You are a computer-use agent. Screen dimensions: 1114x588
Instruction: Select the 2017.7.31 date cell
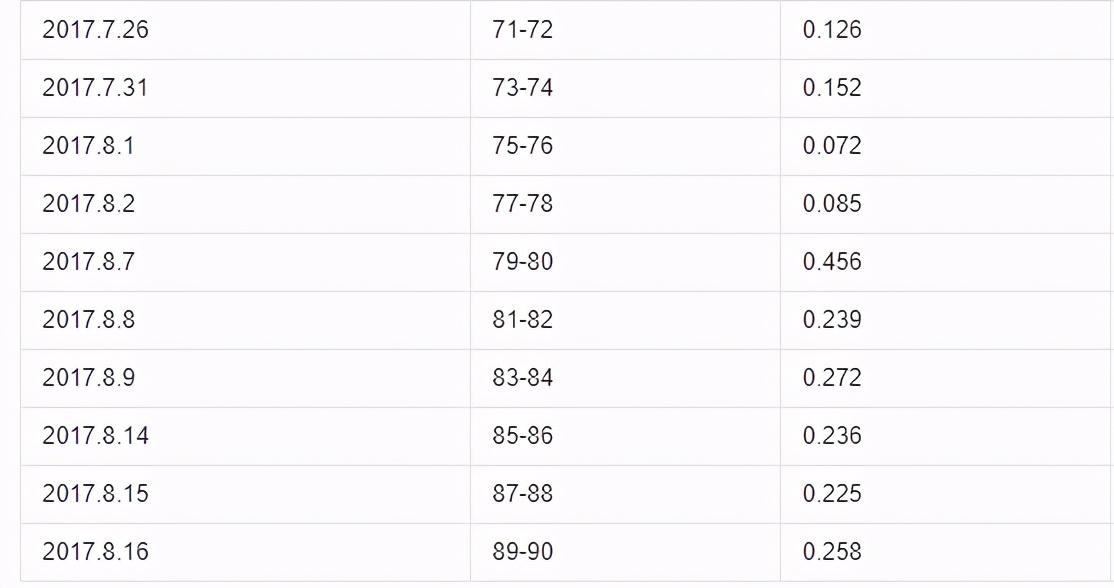[95, 88]
